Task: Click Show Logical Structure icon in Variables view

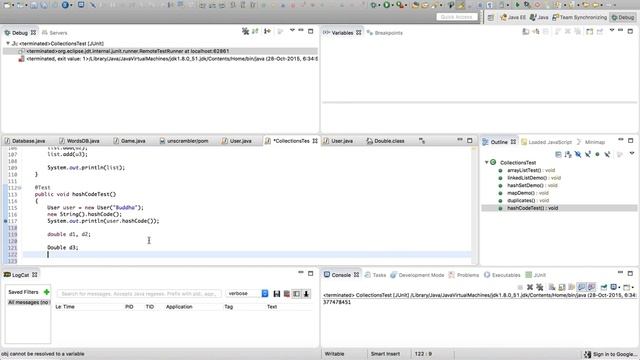Action: (536, 31)
